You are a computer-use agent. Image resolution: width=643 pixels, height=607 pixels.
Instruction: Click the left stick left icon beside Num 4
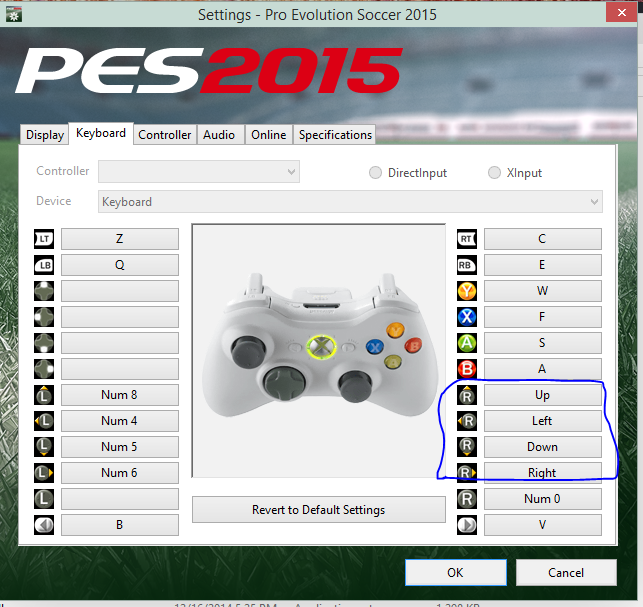coord(44,421)
